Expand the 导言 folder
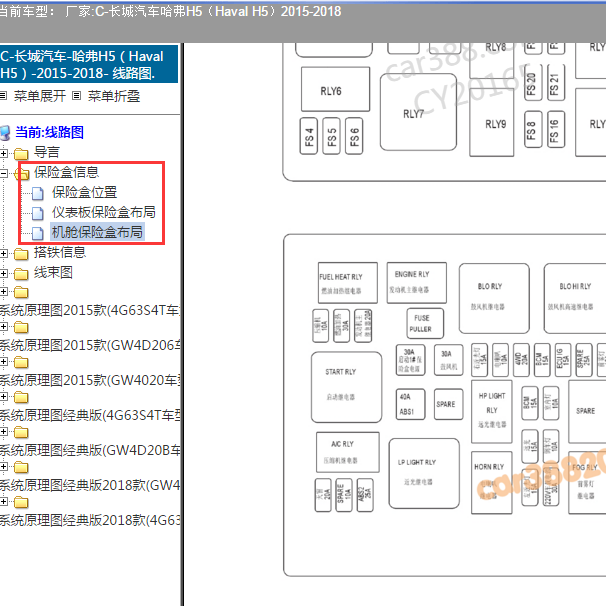The height and width of the screenshot is (606, 606). 3,153
